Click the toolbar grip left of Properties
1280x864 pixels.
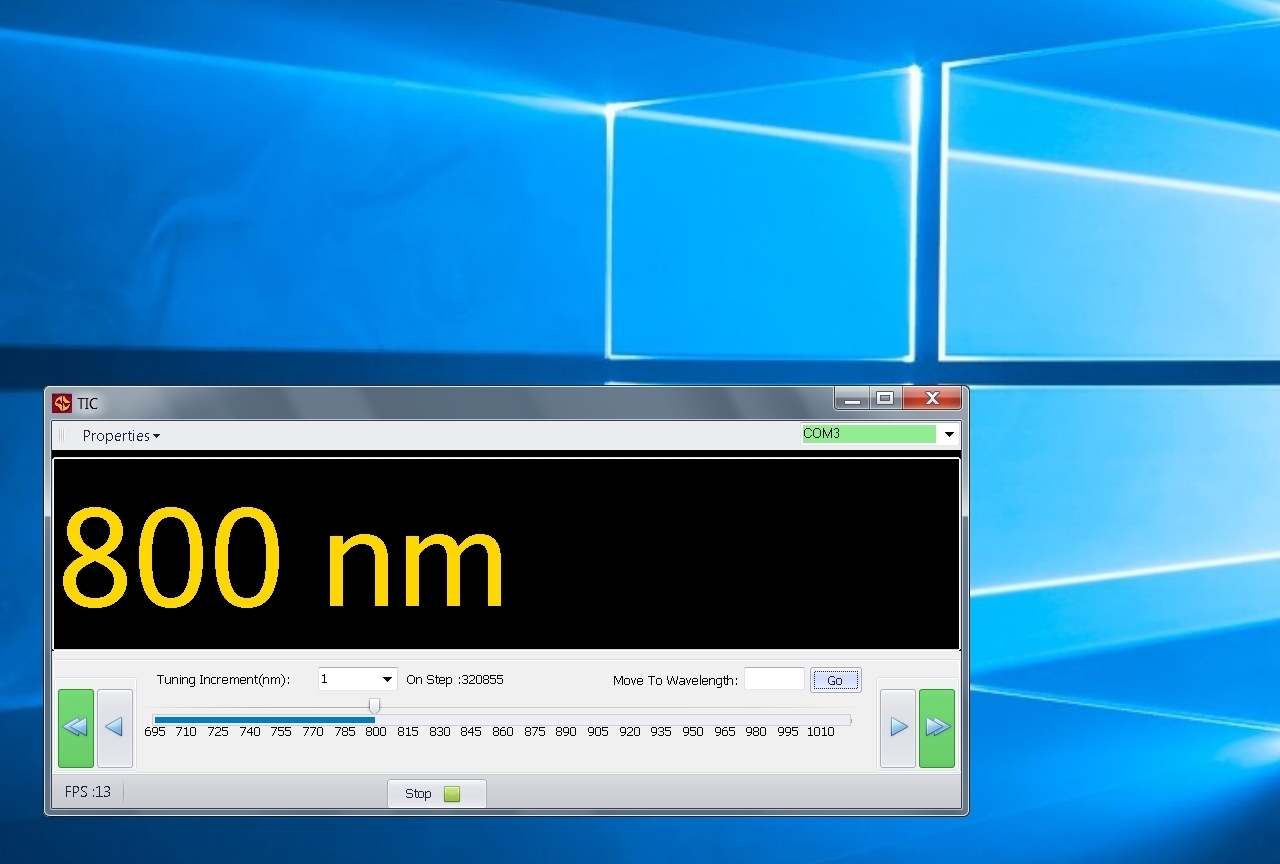click(61, 436)
